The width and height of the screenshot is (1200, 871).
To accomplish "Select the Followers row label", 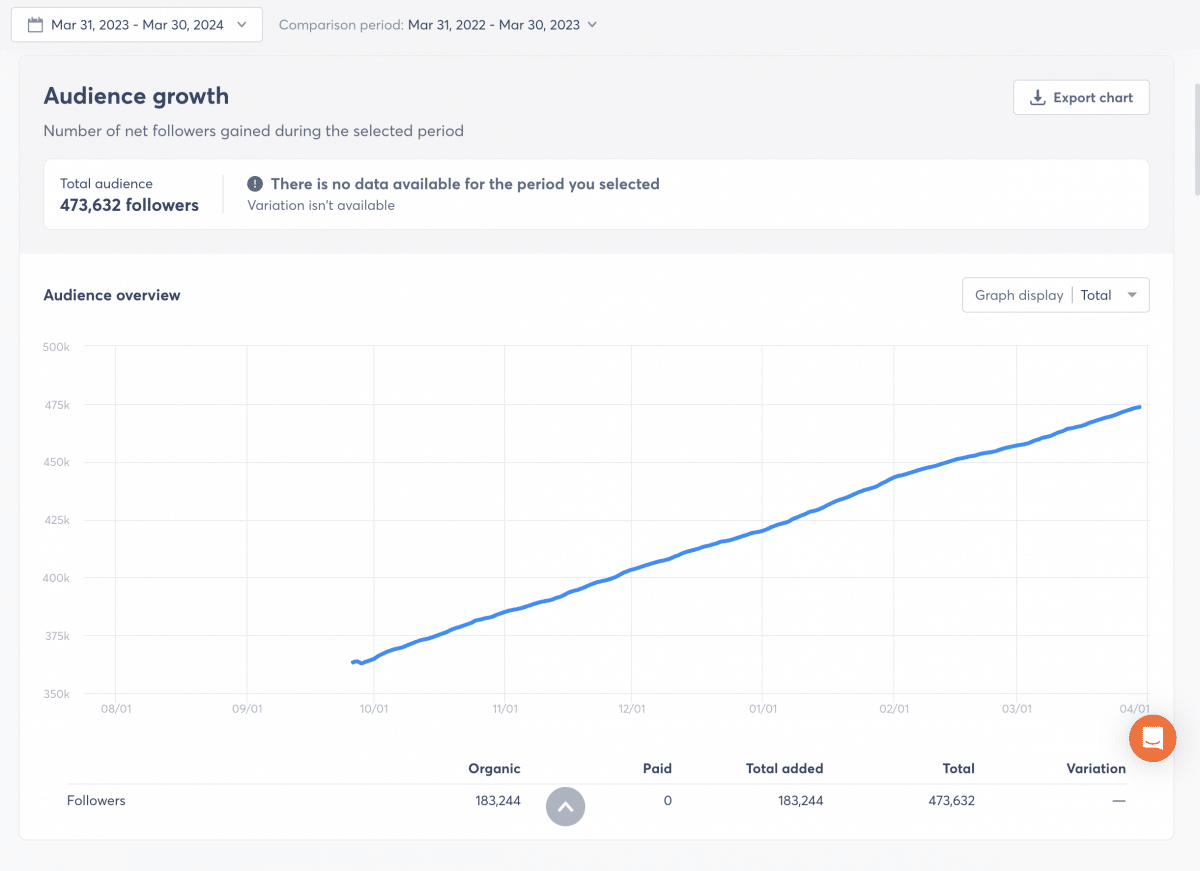I will coord(96,801).
